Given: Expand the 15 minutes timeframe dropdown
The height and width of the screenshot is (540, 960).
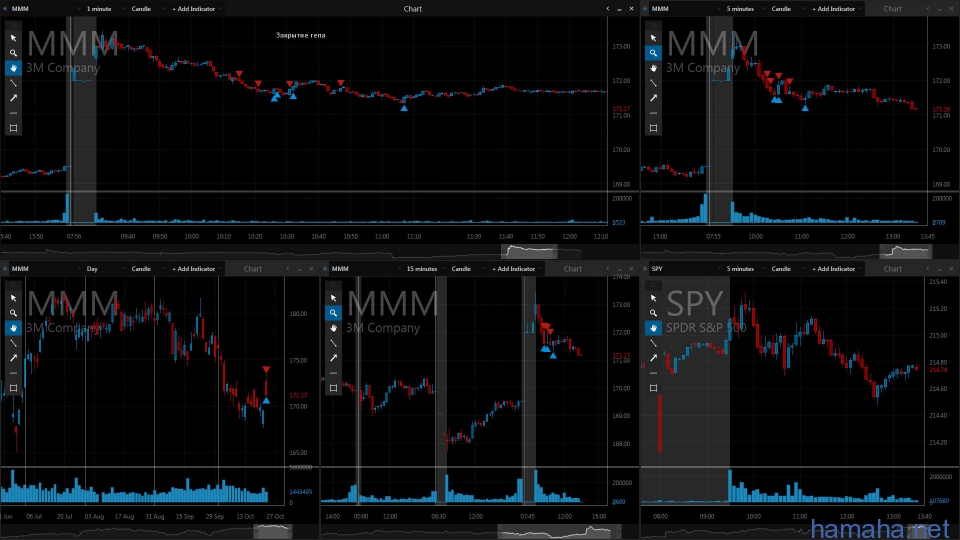Looking at the screenshot, I should click(x=424, y=268).
